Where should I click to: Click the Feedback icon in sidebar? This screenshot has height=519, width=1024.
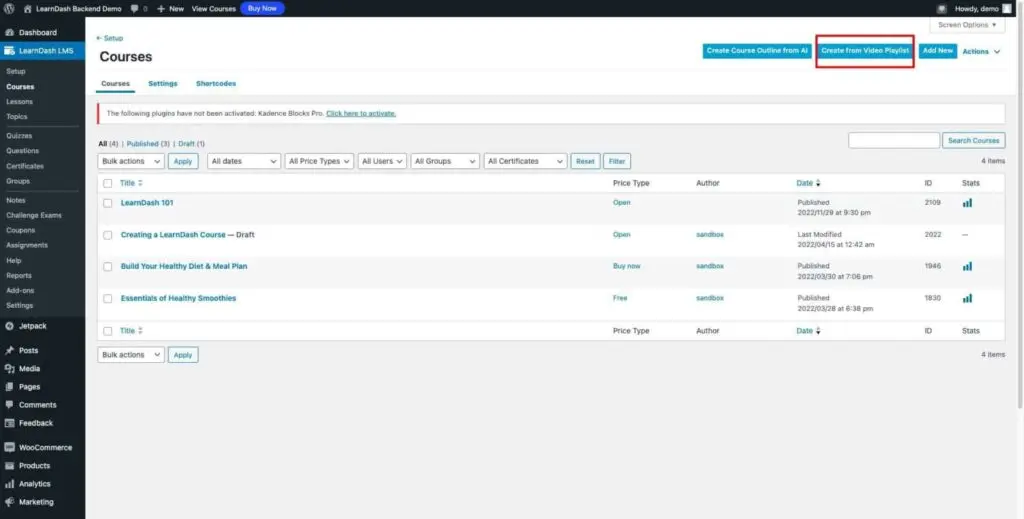tap(10, 423)
